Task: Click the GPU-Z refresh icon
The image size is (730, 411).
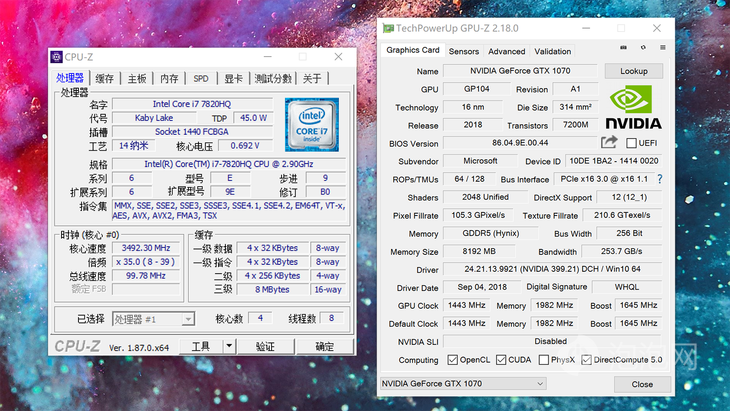Action: [x=643, y=47]
